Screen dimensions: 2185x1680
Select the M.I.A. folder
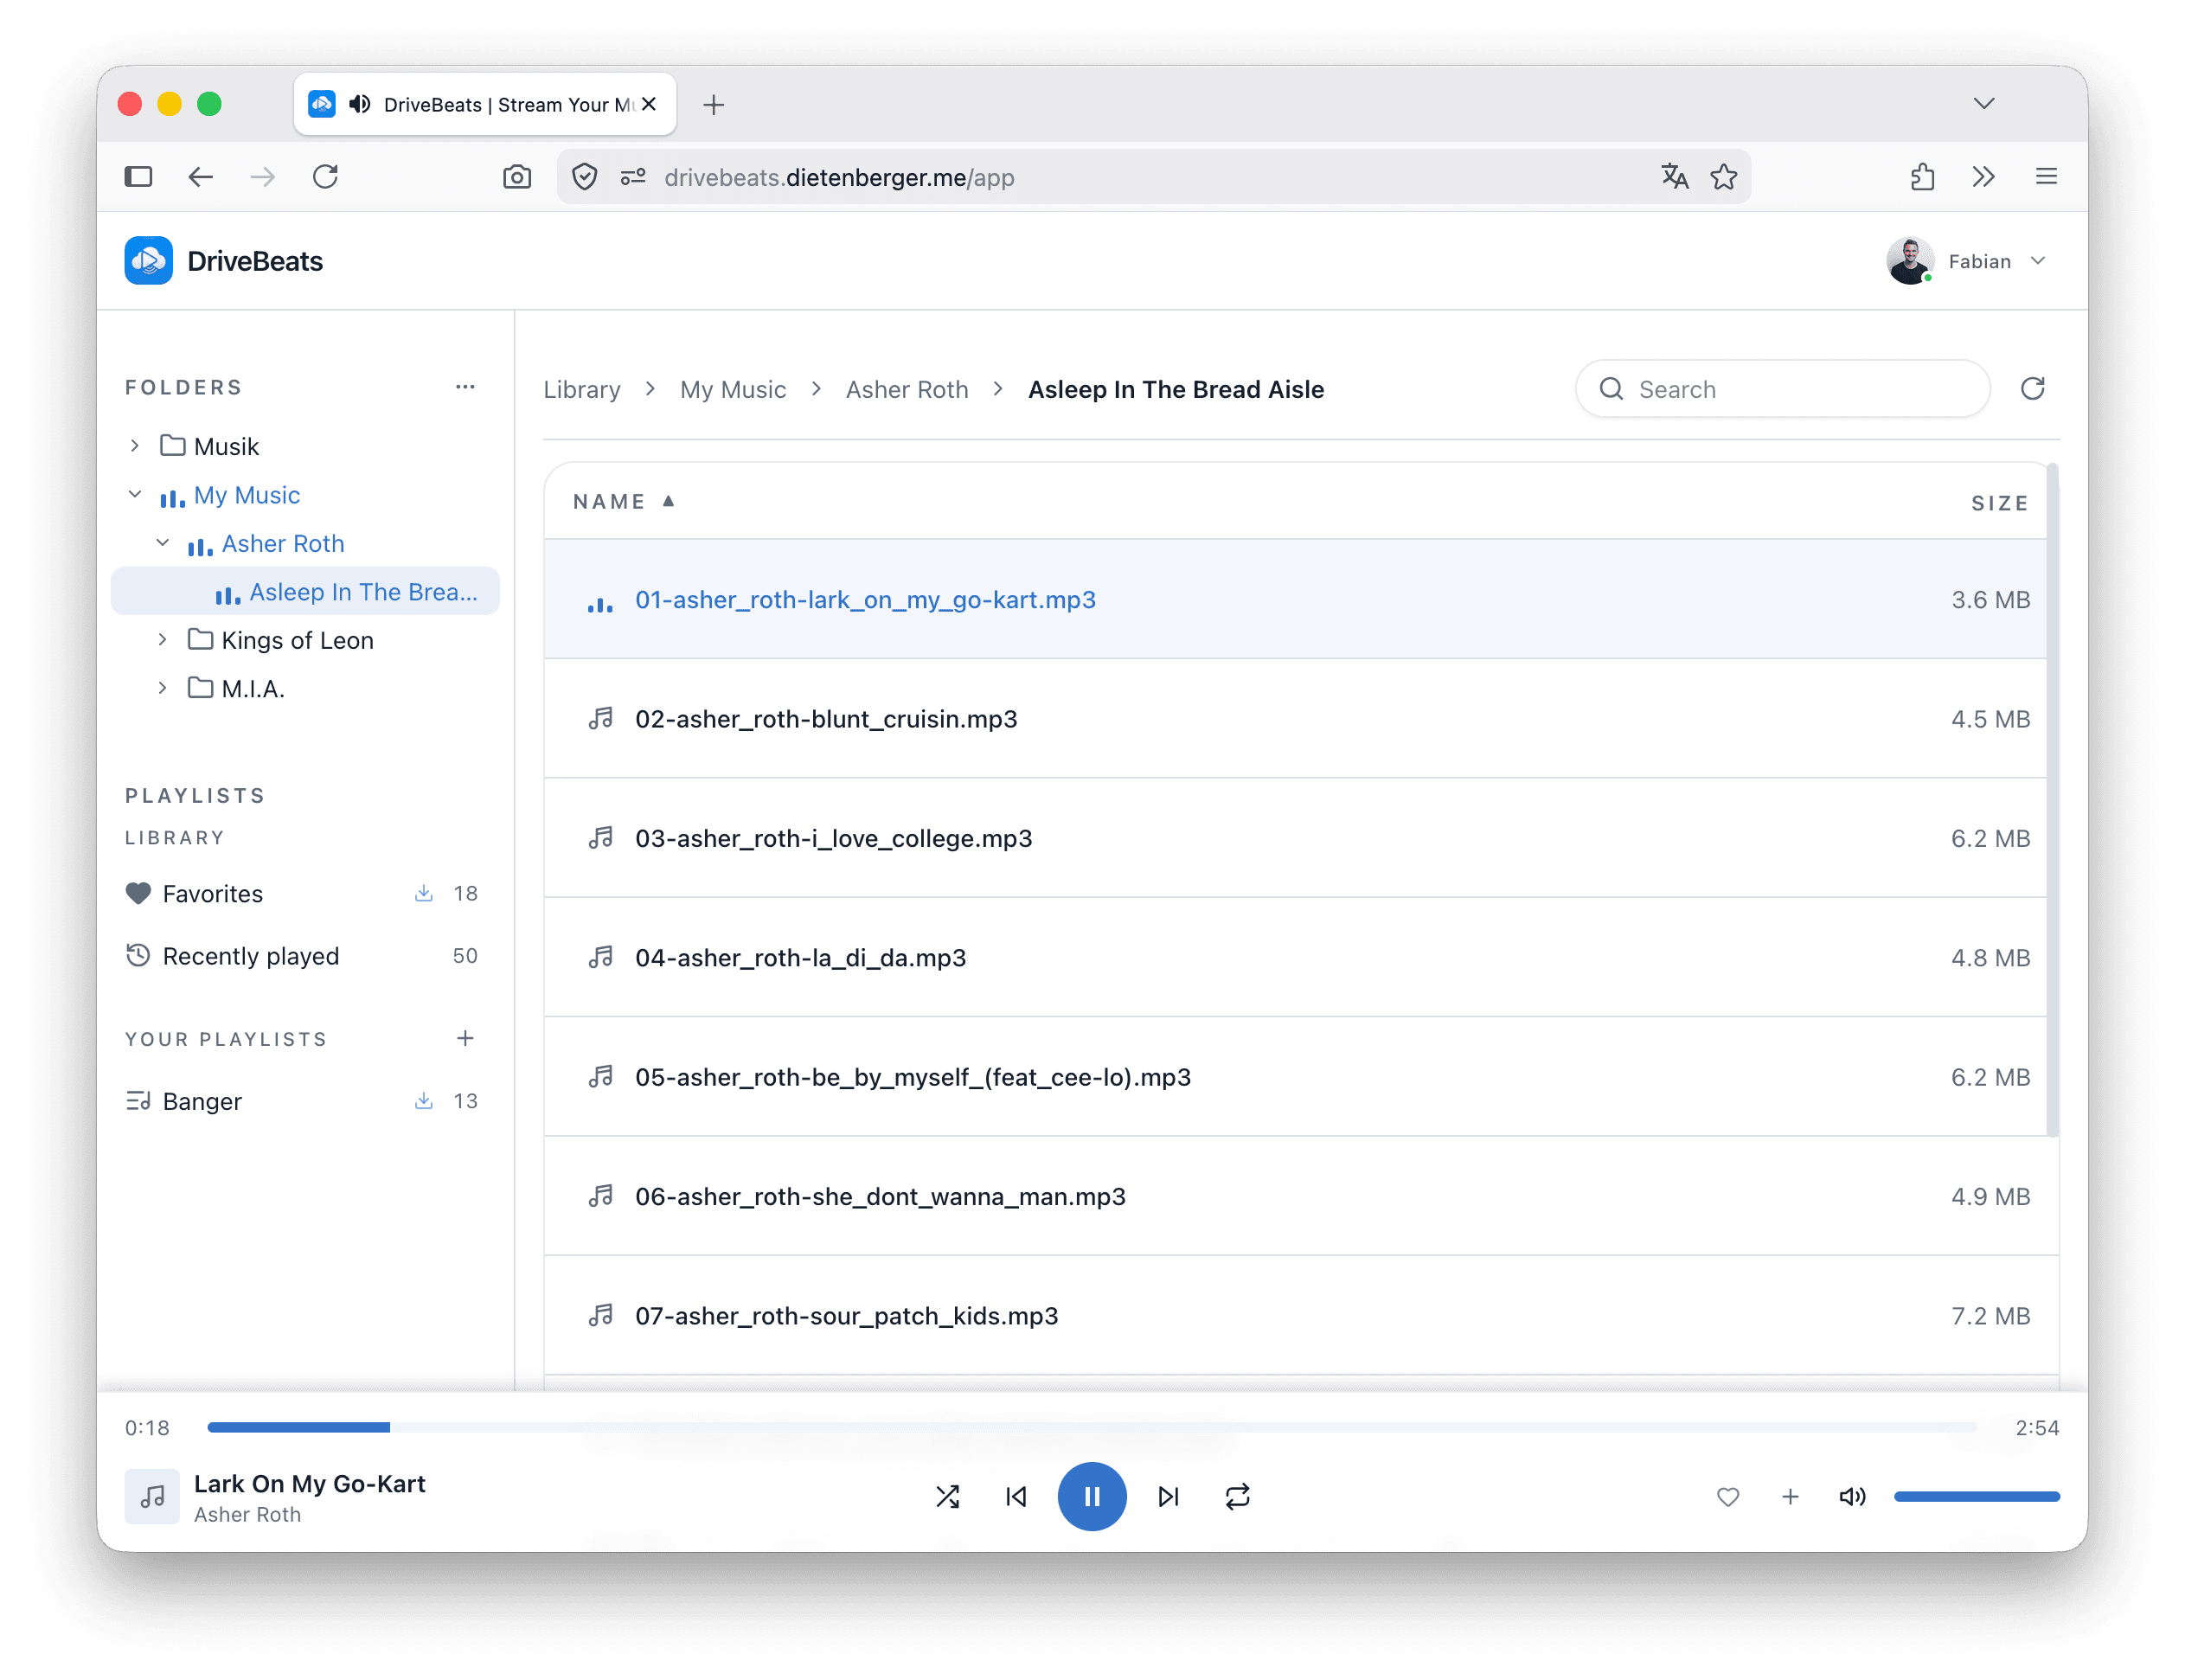(x=253, y=688)
